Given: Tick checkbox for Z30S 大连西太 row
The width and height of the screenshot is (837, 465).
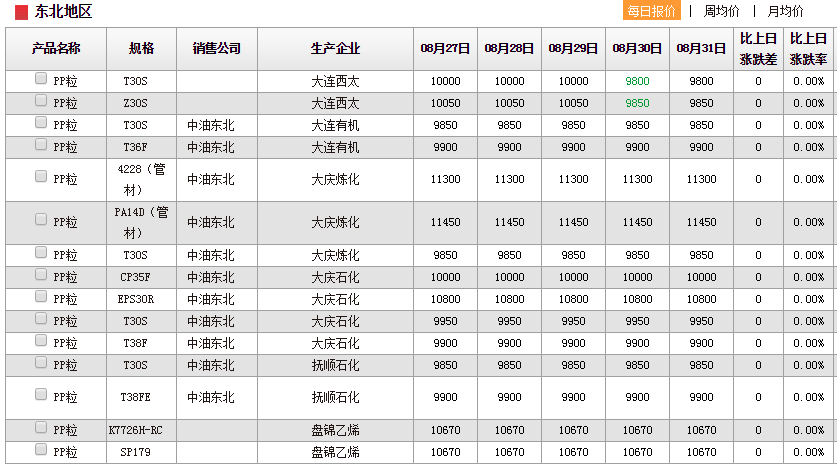Looking at the screenshot, I should coord(41,100).
